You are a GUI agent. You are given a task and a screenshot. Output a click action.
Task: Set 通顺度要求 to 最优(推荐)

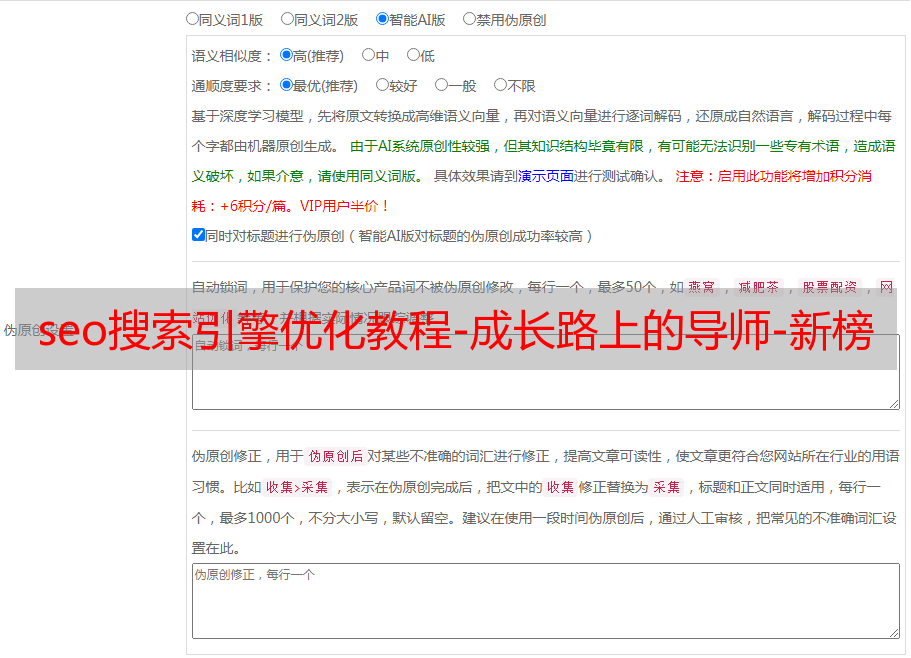(x=286, y=85)
